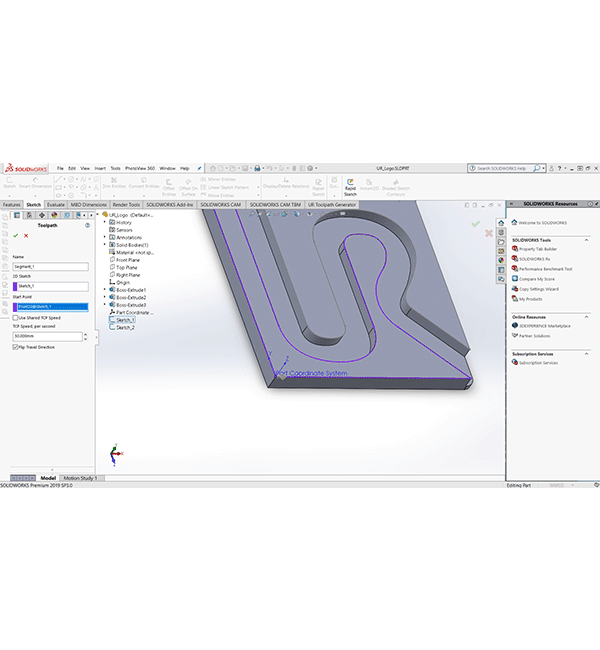
Task: Collapse Online Resources section
Action: (587, 317)
